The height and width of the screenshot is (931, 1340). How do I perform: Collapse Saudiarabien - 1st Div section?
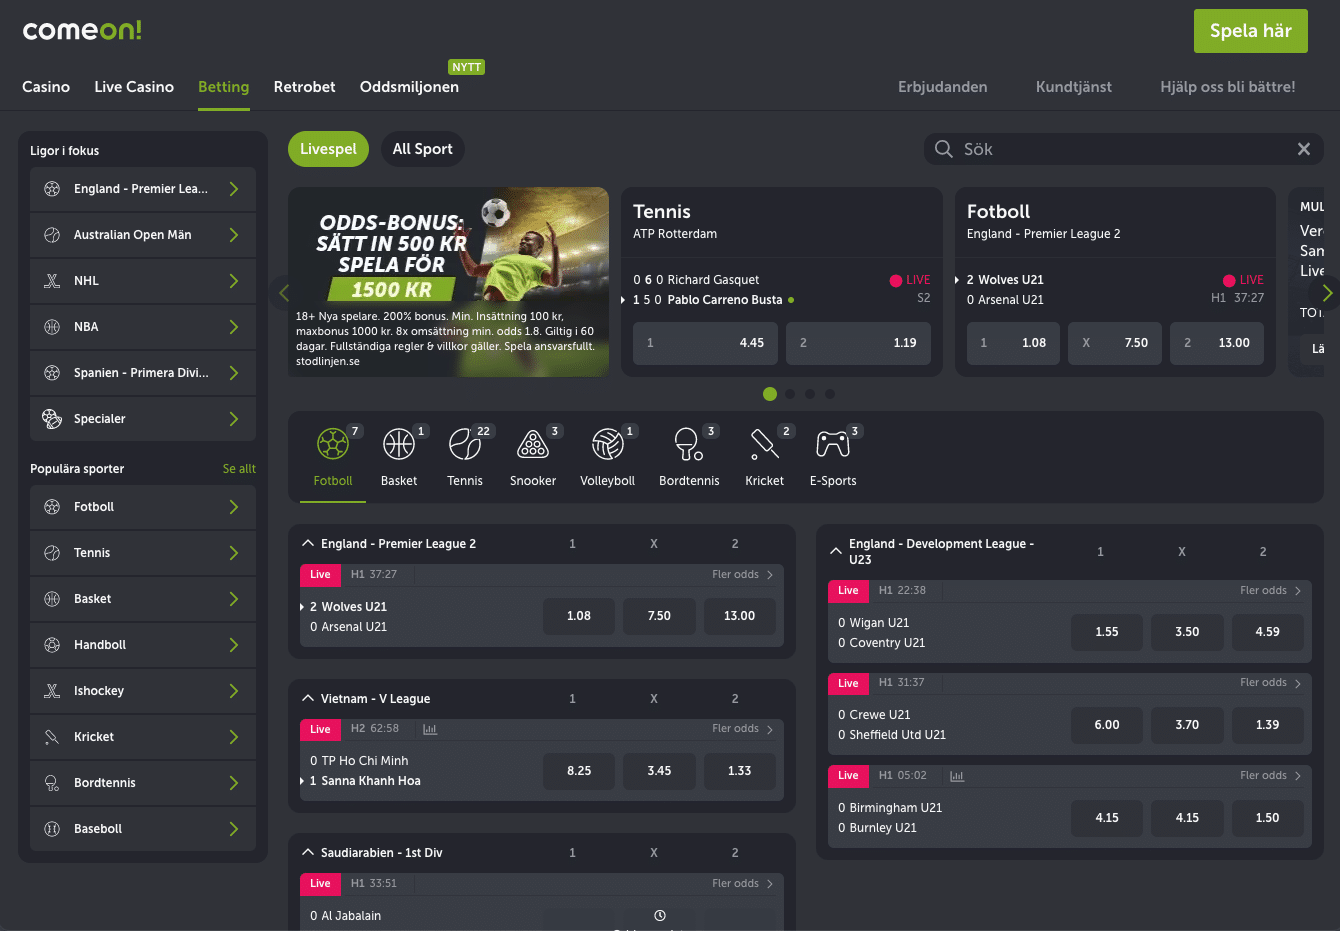tap(308, 852)
